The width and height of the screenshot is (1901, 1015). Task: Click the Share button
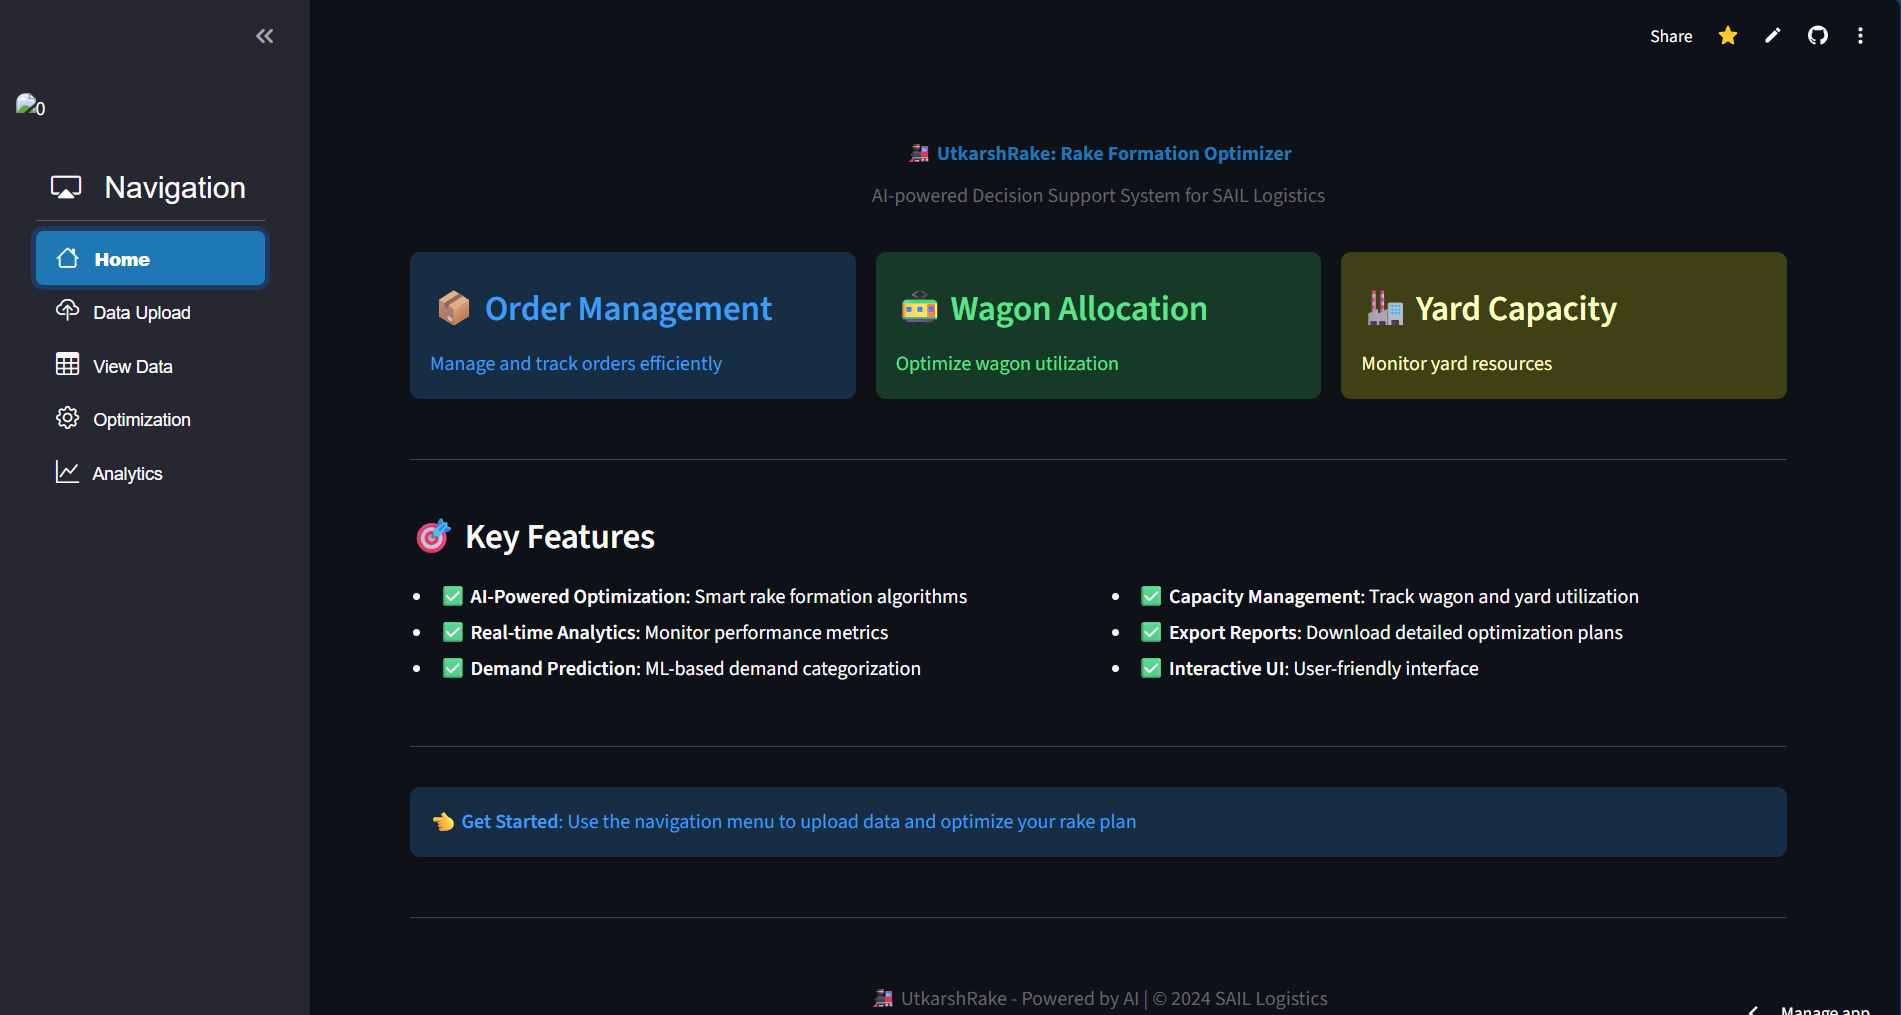(x=1671, y=36)
